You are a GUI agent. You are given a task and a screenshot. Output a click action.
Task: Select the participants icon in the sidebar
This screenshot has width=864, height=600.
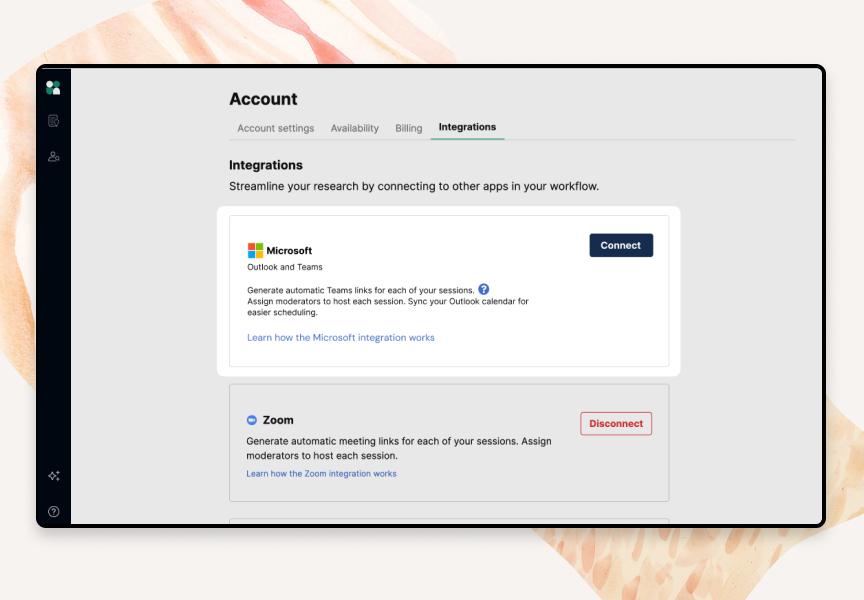pyautogui.click(x=53, y=155)
